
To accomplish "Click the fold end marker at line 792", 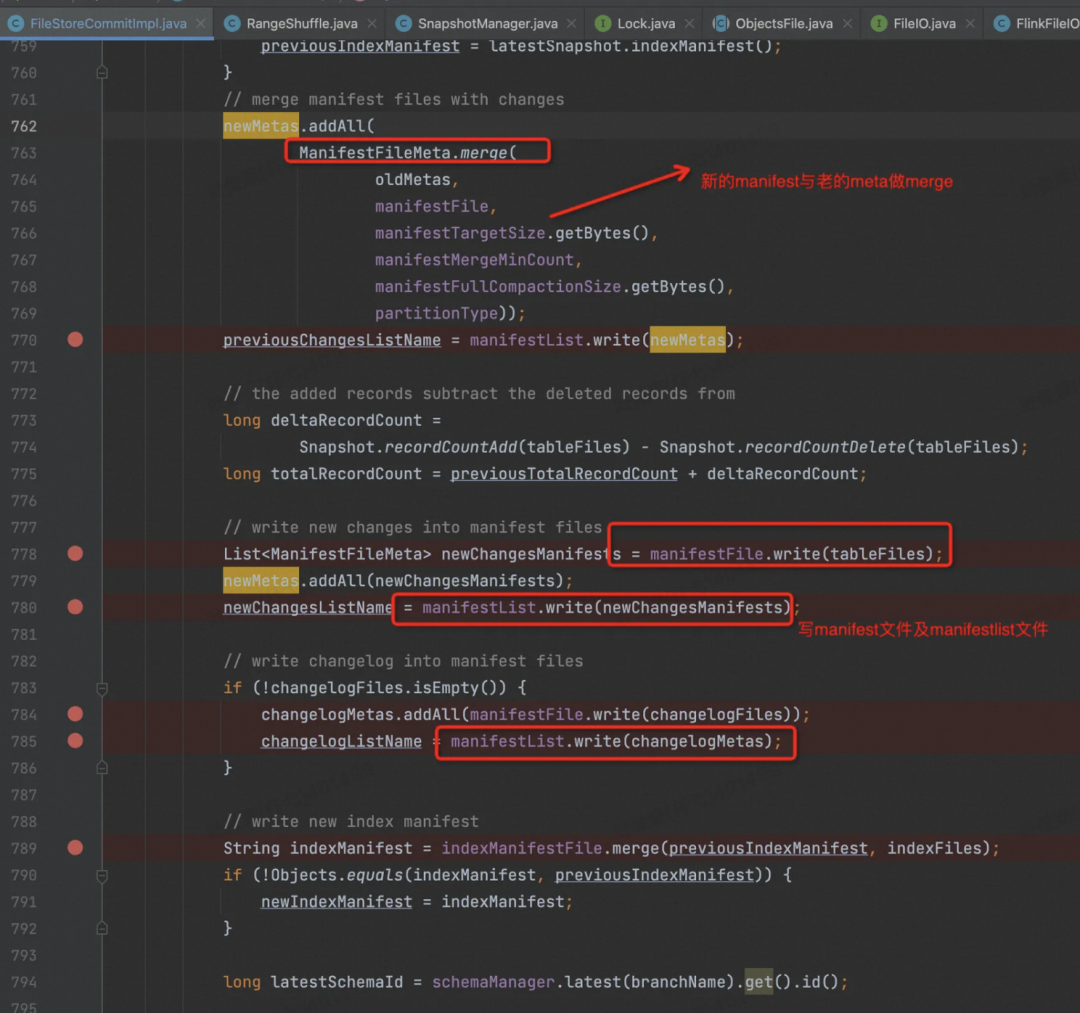I will pyautogui.click(x=102, y=928).
